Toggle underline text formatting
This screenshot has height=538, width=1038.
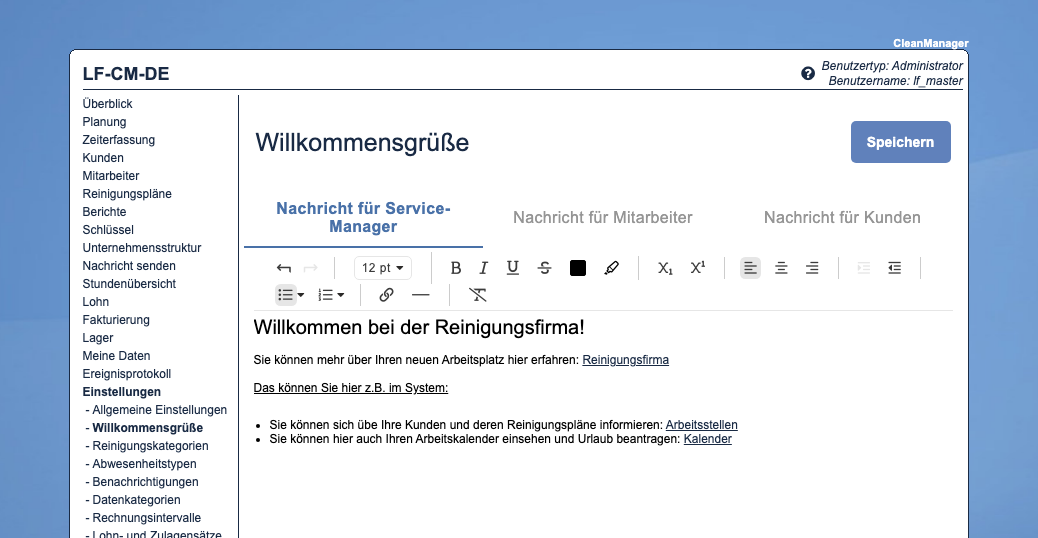tap(513, 268)
